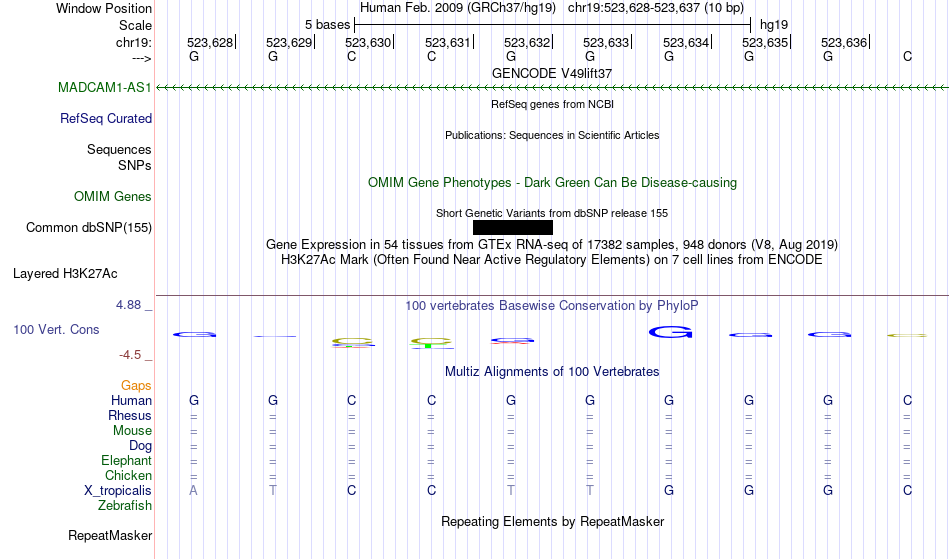The width and height of the screenshot is (950, 559).
Task: Click the SNPs track label
Action: point(135,165)
